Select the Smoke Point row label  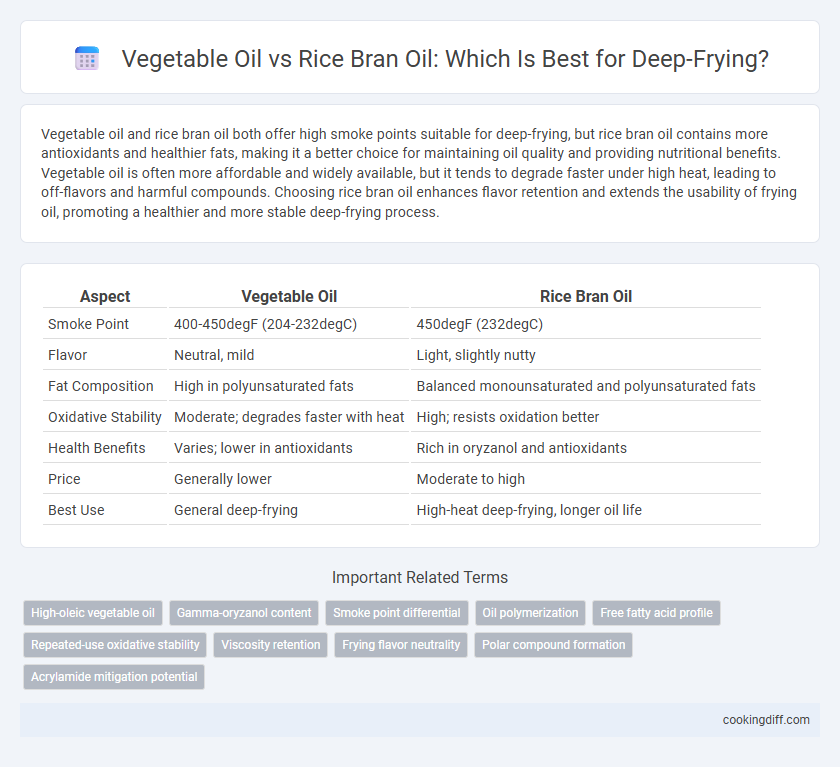point(105,324)
